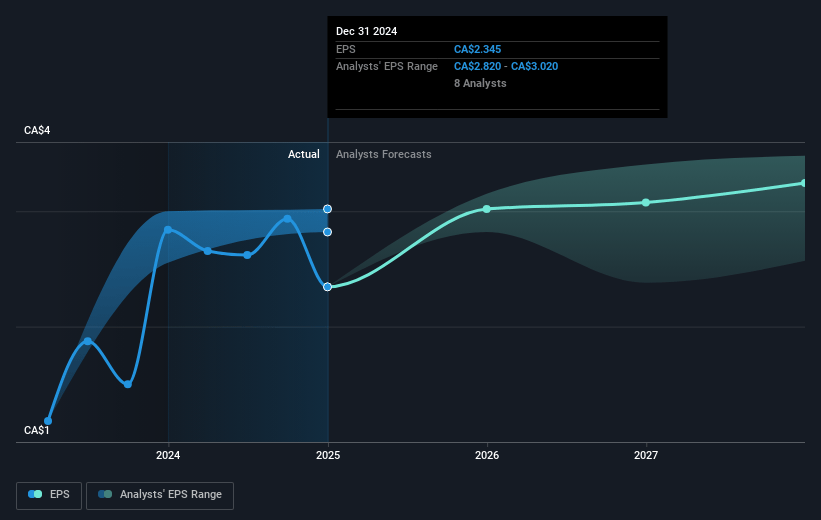The height and width of the screenshot is (520, 821).
Task: Click the CA$2.345 EPS value in tooltip
Action: (478, 49)
